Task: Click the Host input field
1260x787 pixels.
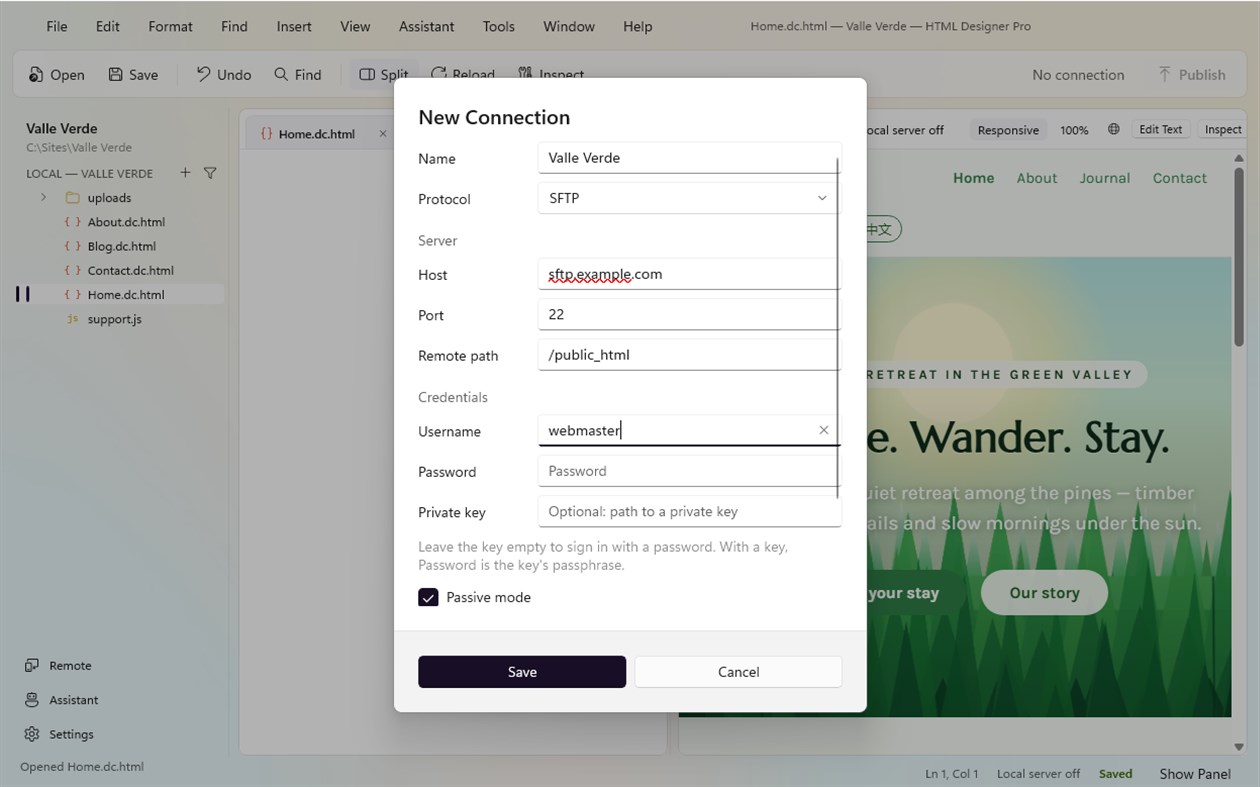Action: coord(689,274)
